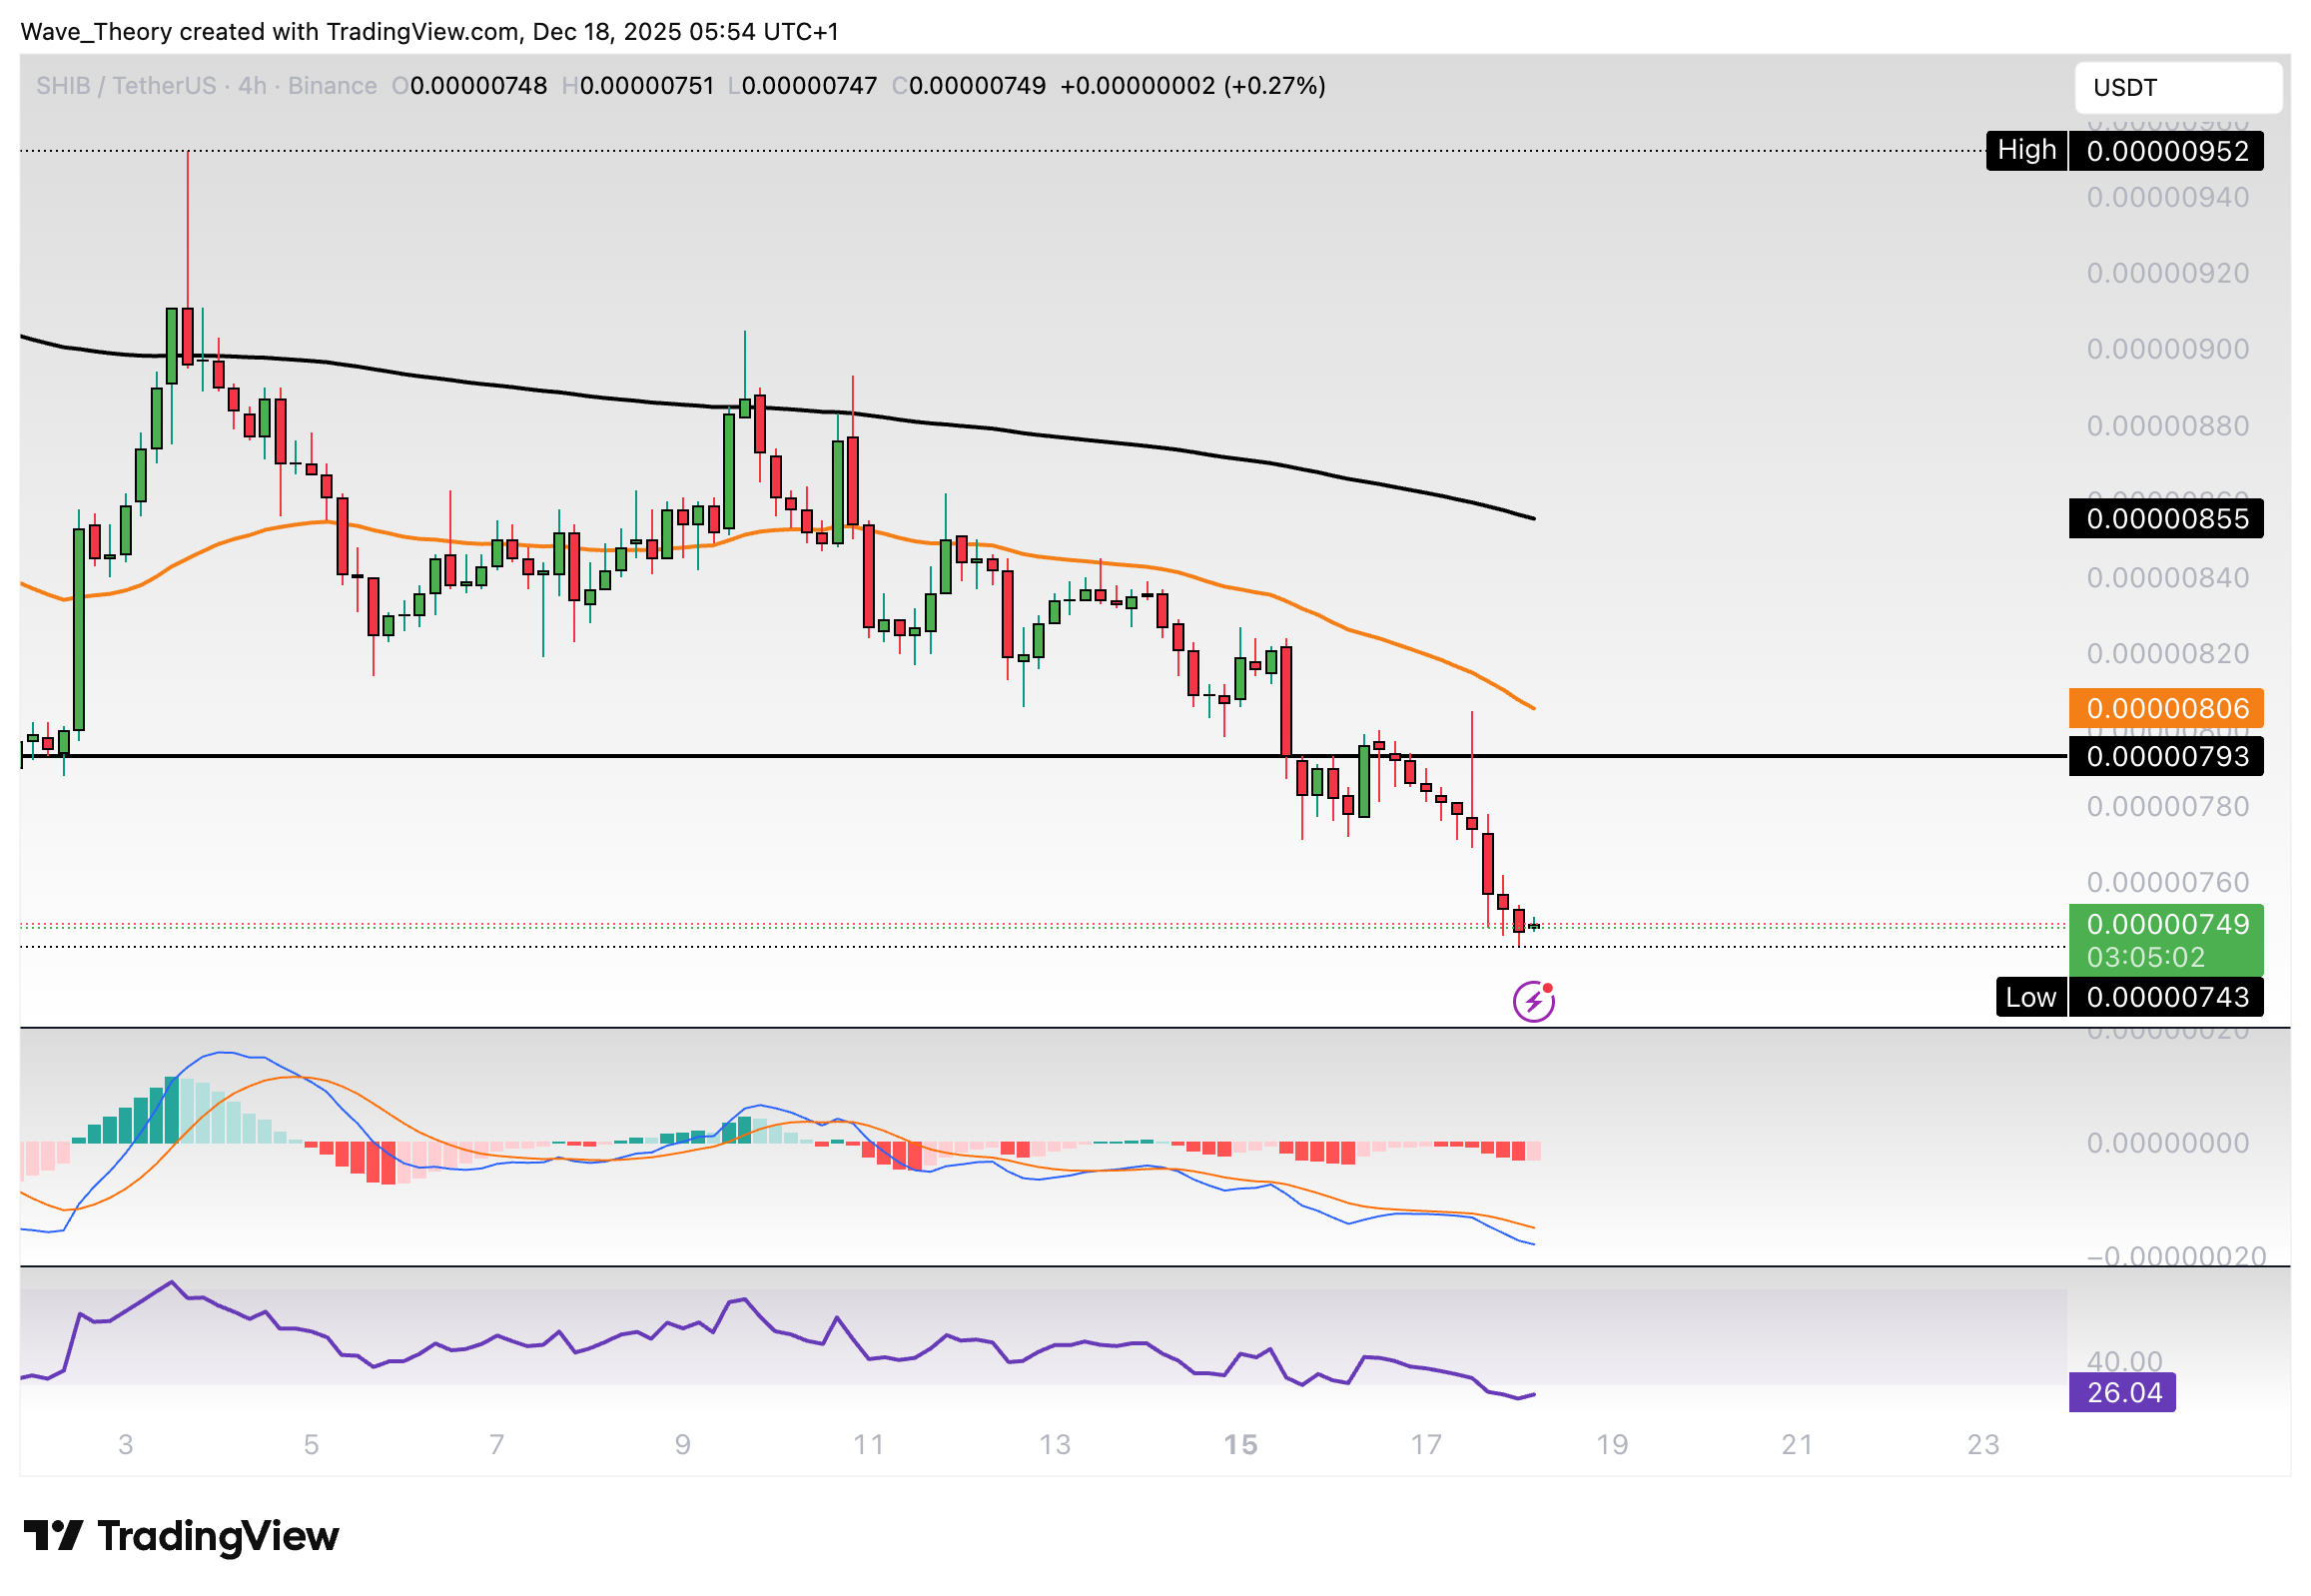Click the TradingView logo at bottom
2311x1596 pixels.
point(181,1535)
